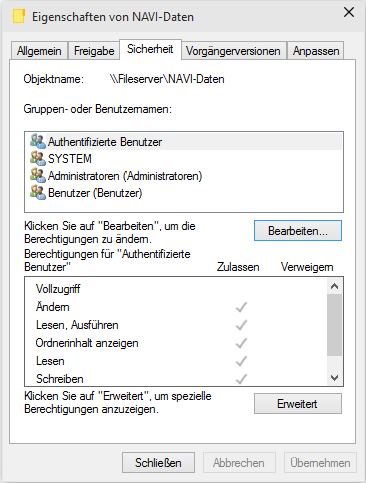Screen dimensions: 366x483
Task: Click the Zulassen checkmark for Ändern
Action: 241,307
